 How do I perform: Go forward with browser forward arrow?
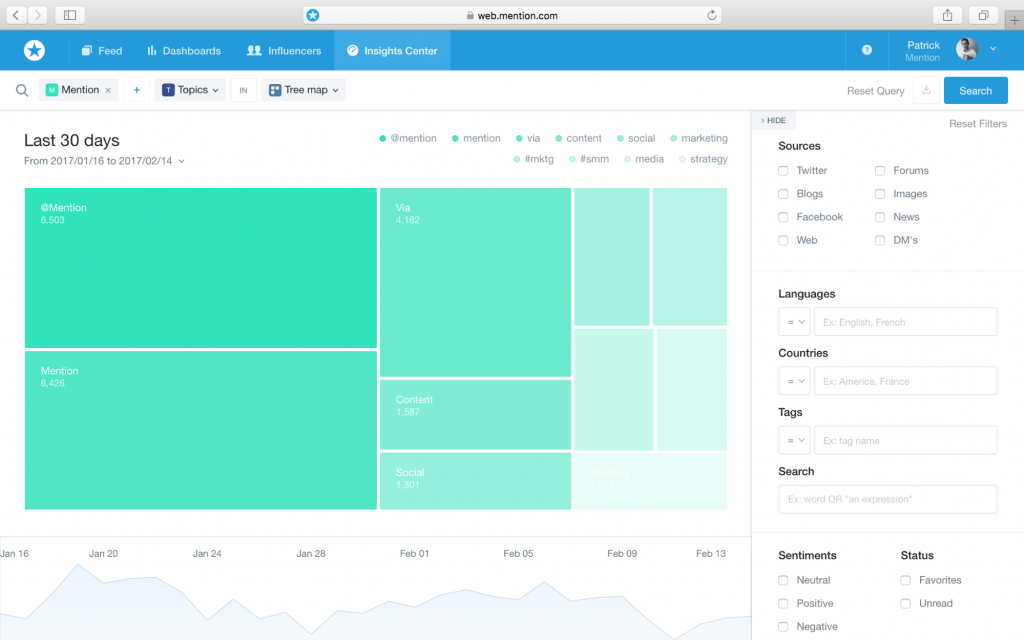38,15
